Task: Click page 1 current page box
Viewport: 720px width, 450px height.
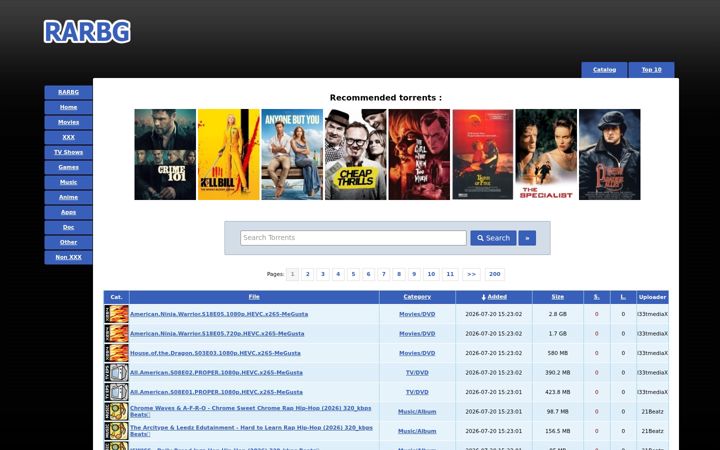Action: pos(292,274)
